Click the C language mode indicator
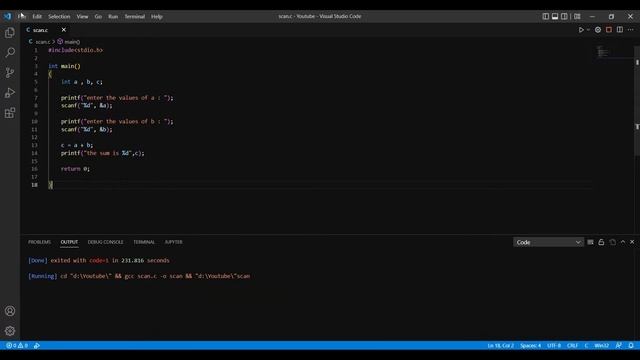The image size is (640, 360). [x=586, y=345]
